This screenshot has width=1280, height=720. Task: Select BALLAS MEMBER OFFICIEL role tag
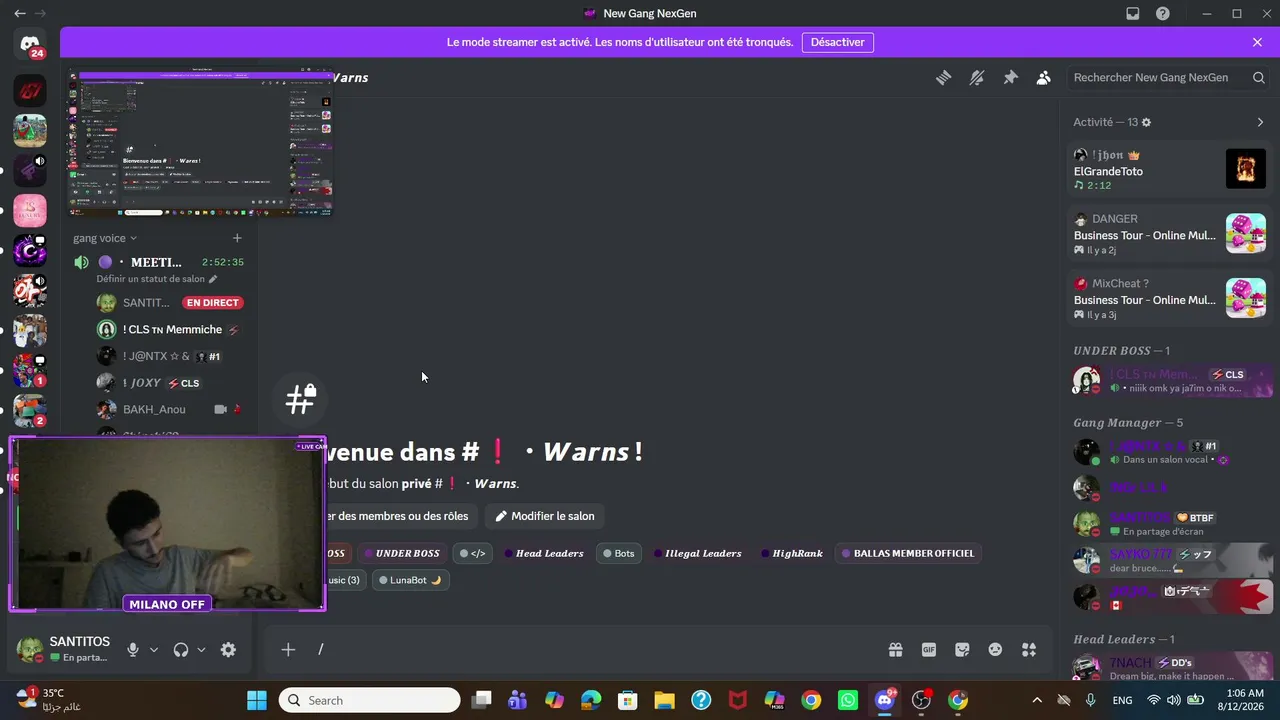(908, 553)
